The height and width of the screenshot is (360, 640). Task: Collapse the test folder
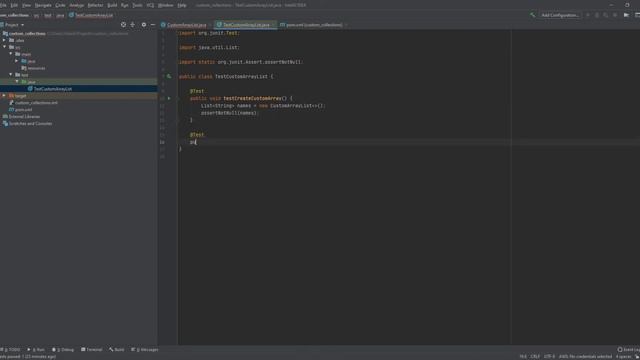pyautogui.click(x=11, y=75)
